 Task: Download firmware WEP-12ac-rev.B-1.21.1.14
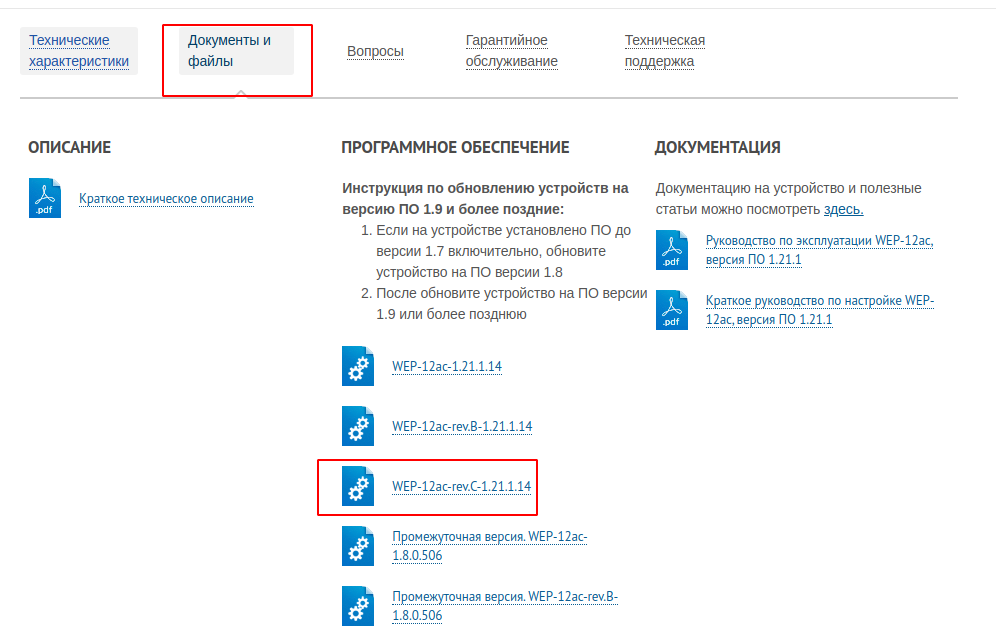click(x=462, y=426)
